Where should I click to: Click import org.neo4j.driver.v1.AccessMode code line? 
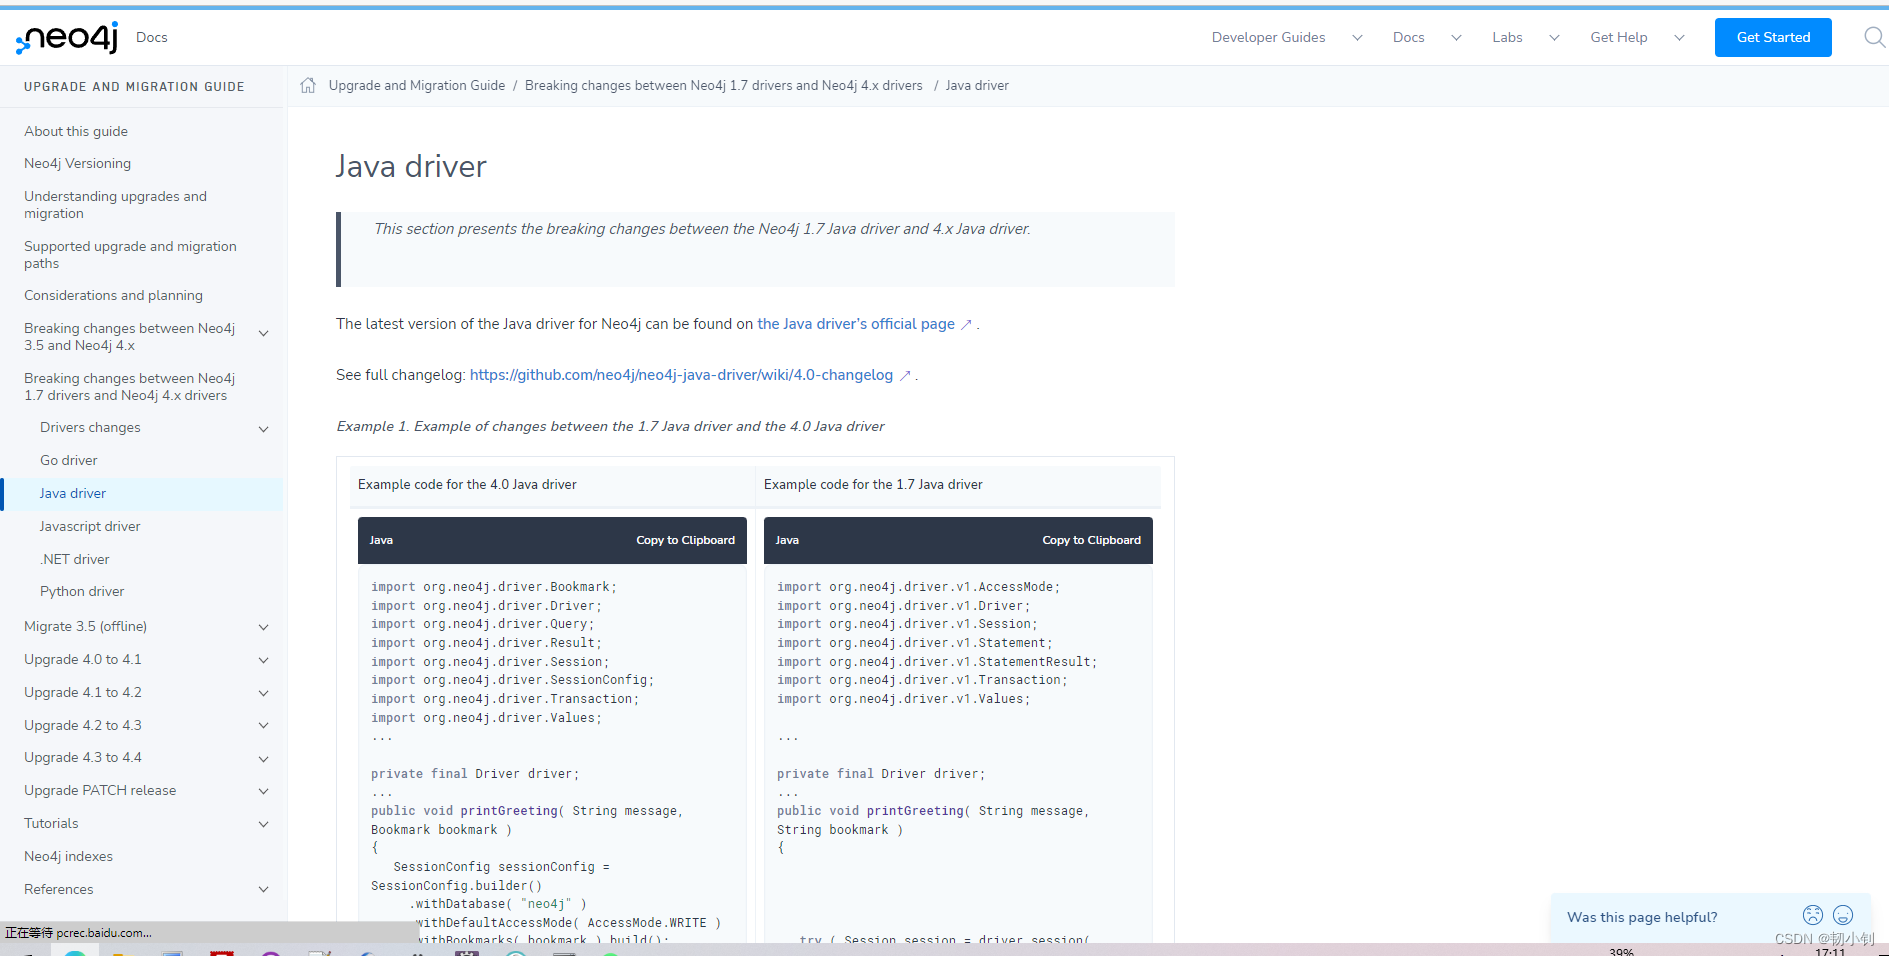[x=918, y=587]
